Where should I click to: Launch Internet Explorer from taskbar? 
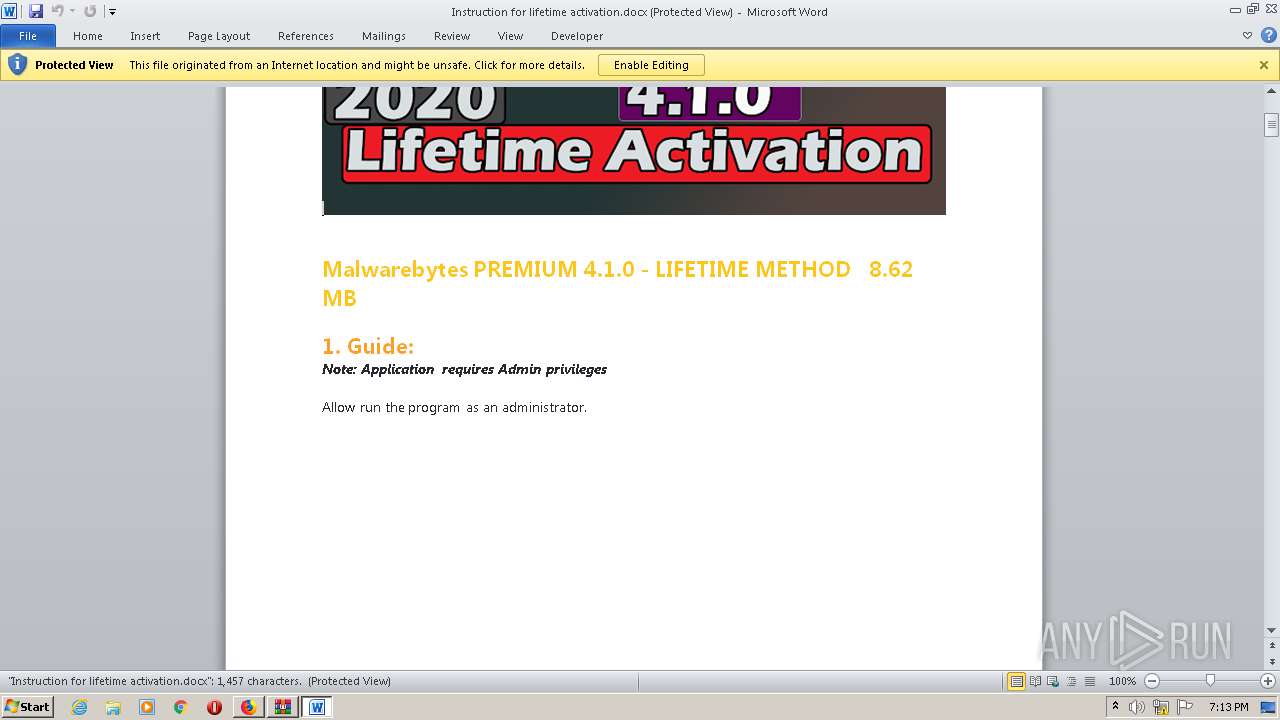pyautogui.click(x=79, y=707)
